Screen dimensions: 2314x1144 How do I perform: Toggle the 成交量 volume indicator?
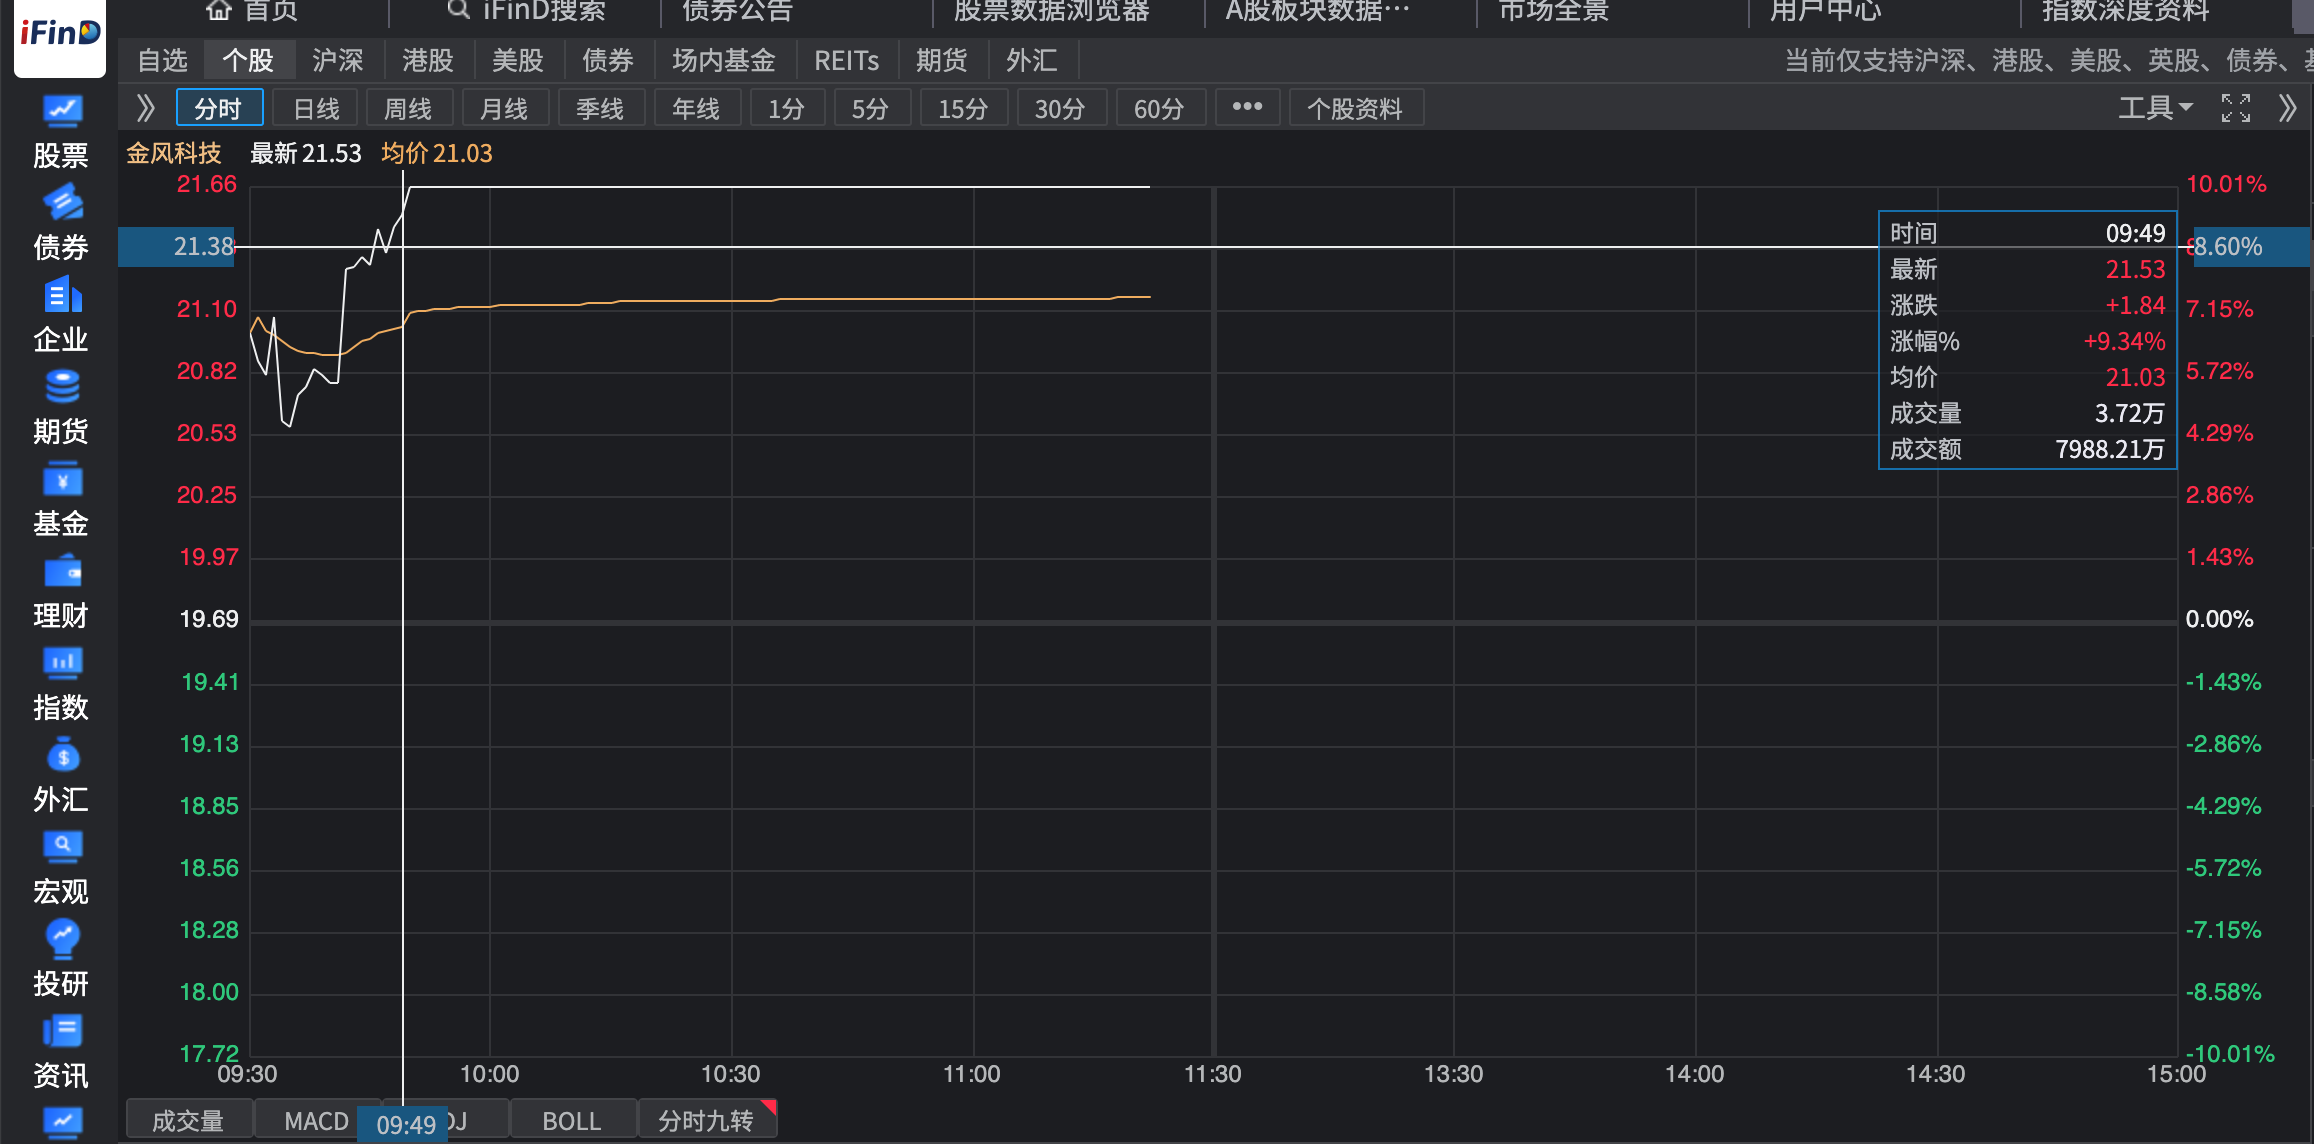(188, 1121)
